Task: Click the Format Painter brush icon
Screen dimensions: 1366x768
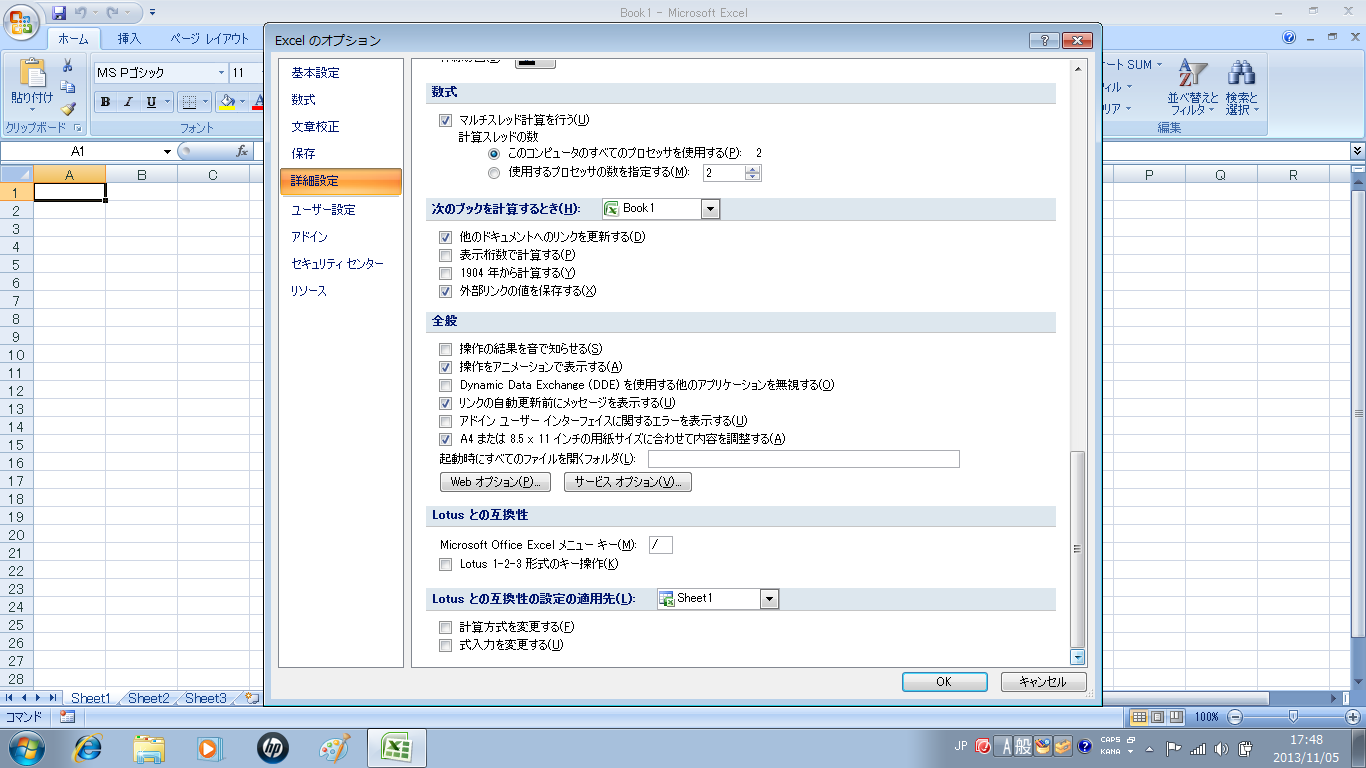Action: pyautogui.click(x=68, y=109)
